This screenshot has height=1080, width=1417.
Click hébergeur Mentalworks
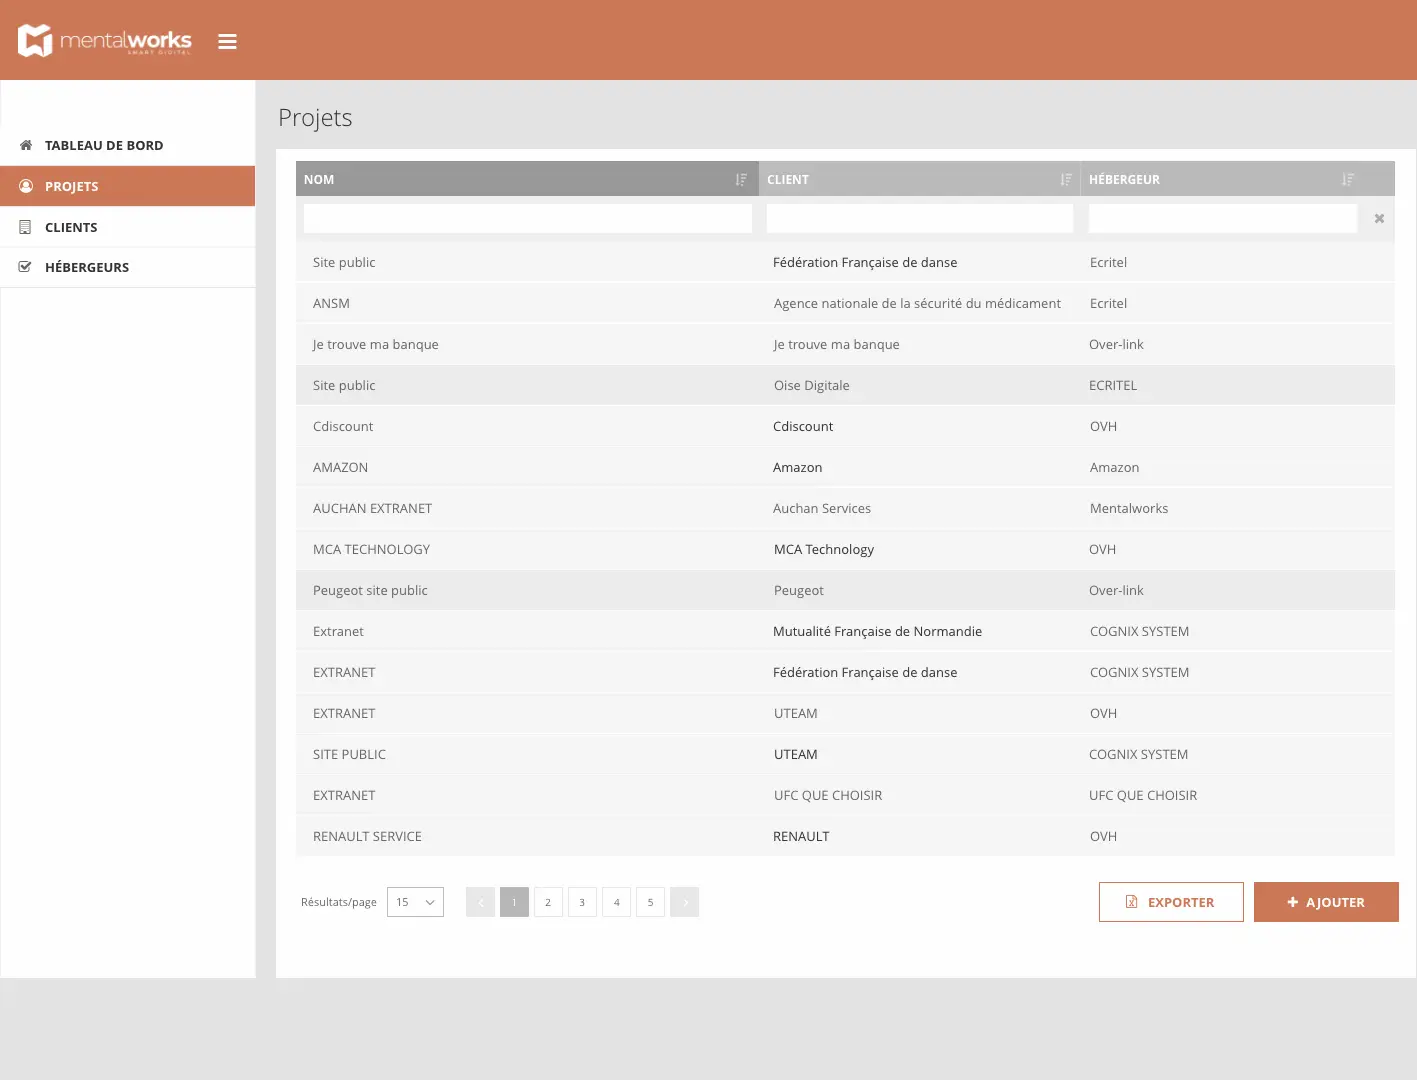coord(1129,508)
